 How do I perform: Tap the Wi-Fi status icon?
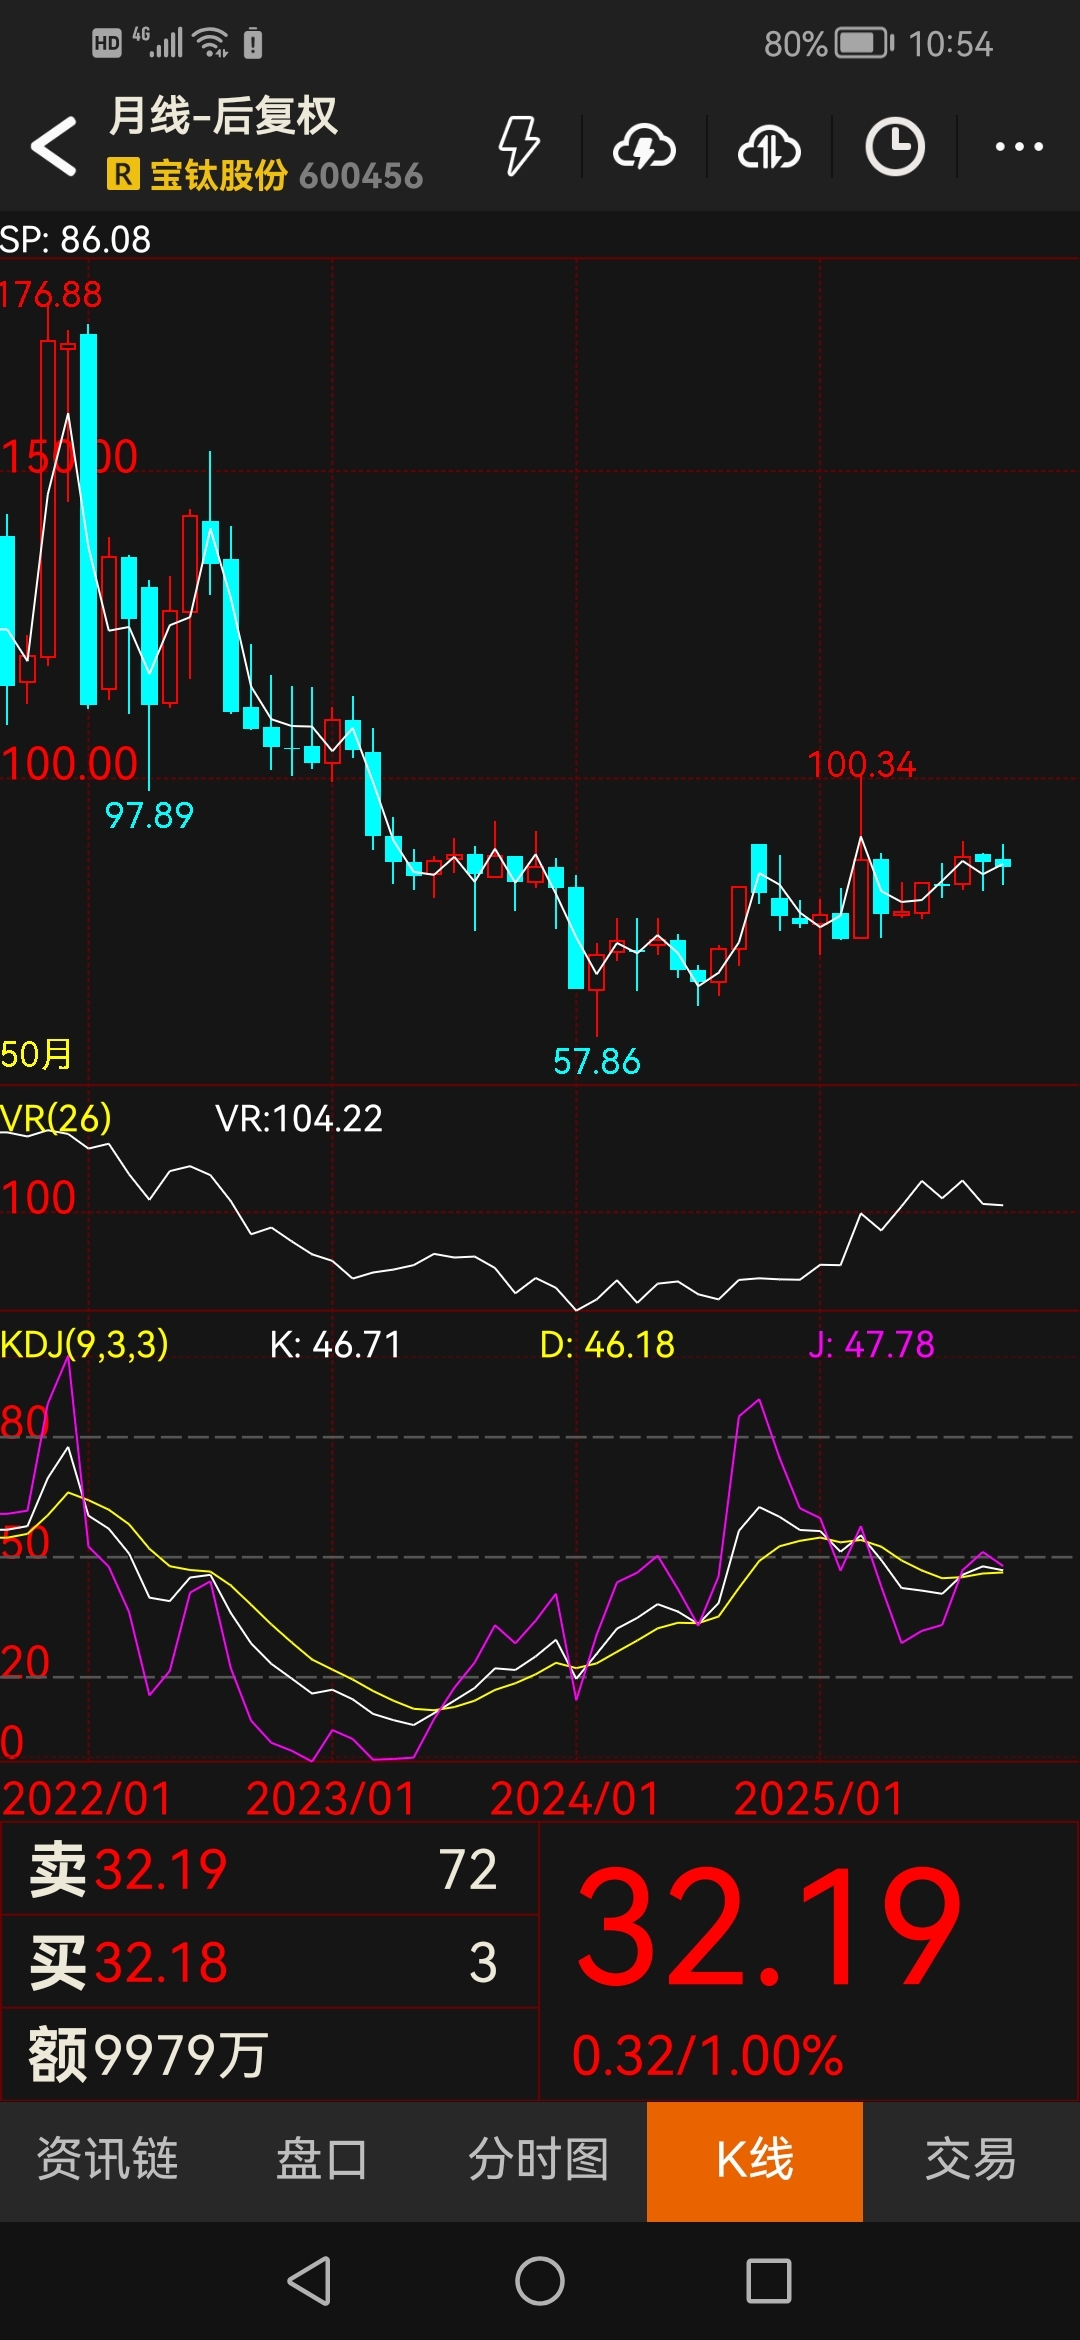pyautogui.click(x=211, y=43)
